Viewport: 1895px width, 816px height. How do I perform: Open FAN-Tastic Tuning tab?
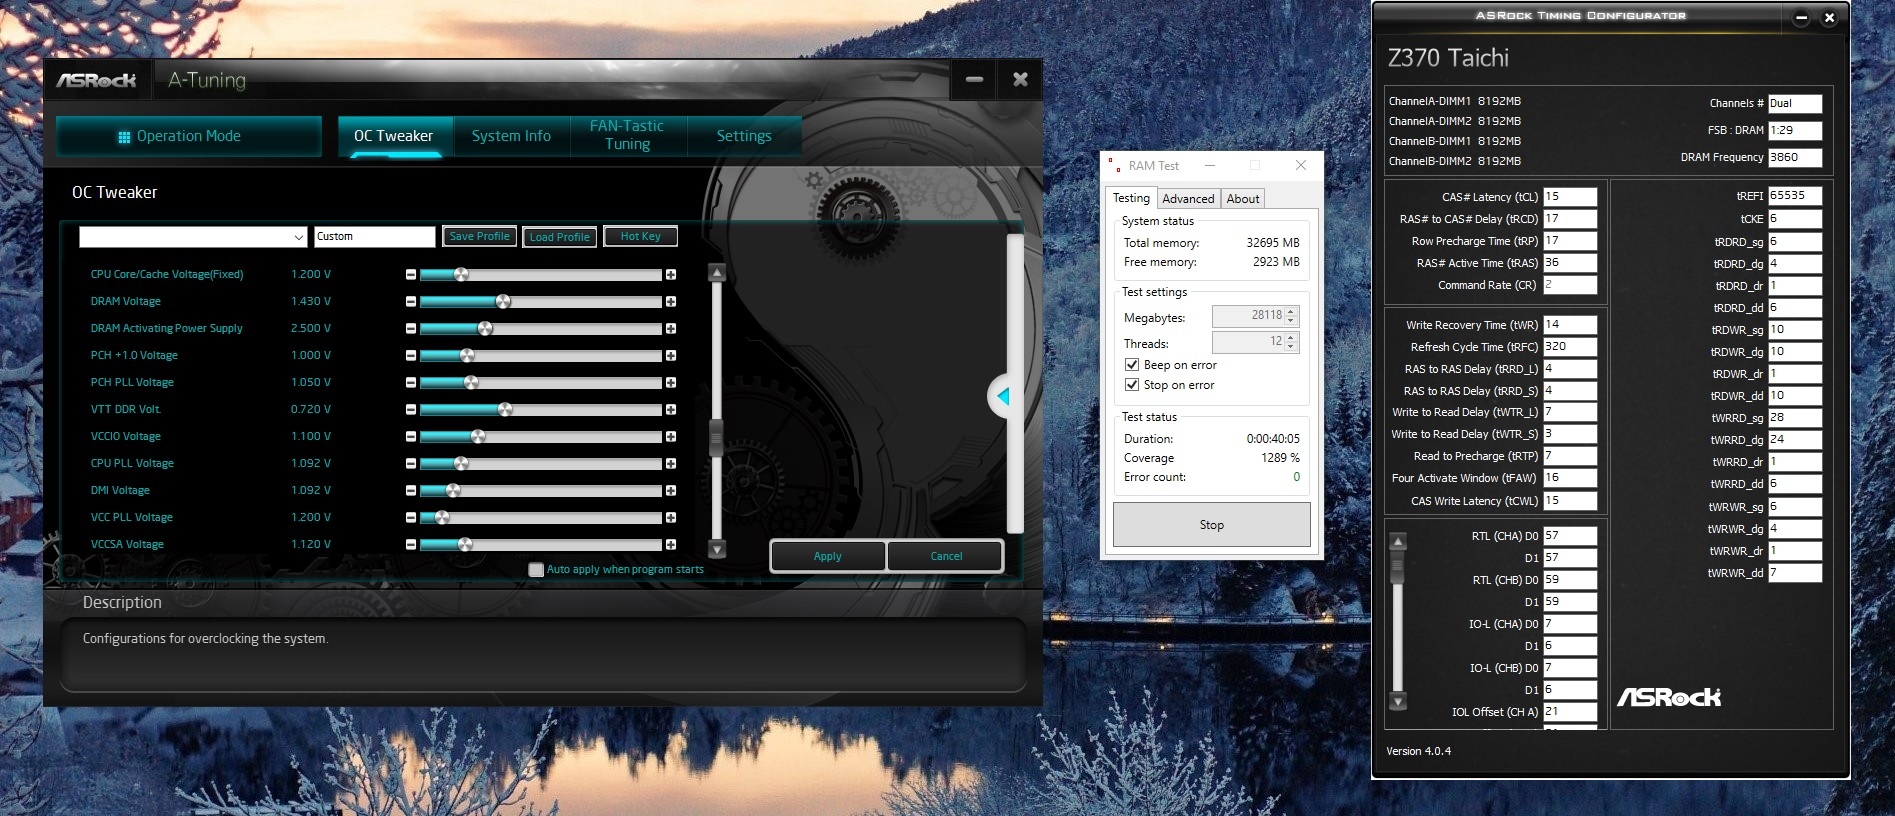coord(627,135)
